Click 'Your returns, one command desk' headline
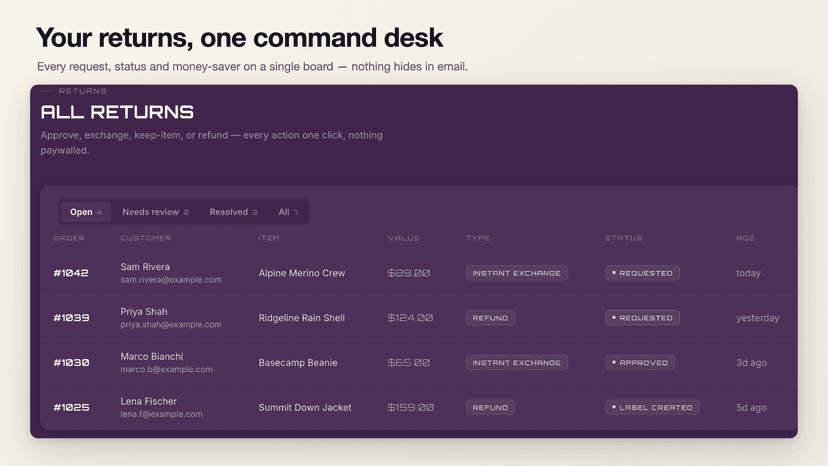 click(x=239, y=38)
